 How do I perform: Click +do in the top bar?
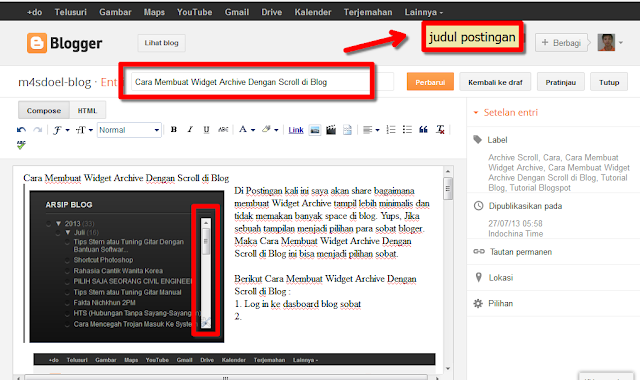(x=34, y=12)
